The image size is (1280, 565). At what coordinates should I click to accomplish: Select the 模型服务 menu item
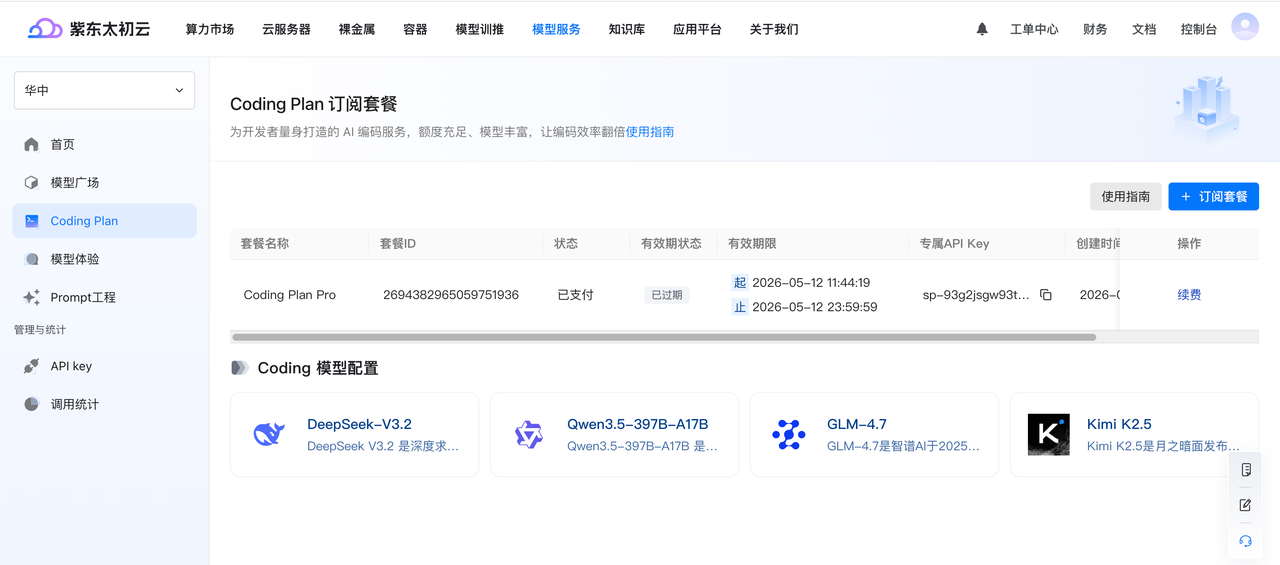click(x=556, y=29)
